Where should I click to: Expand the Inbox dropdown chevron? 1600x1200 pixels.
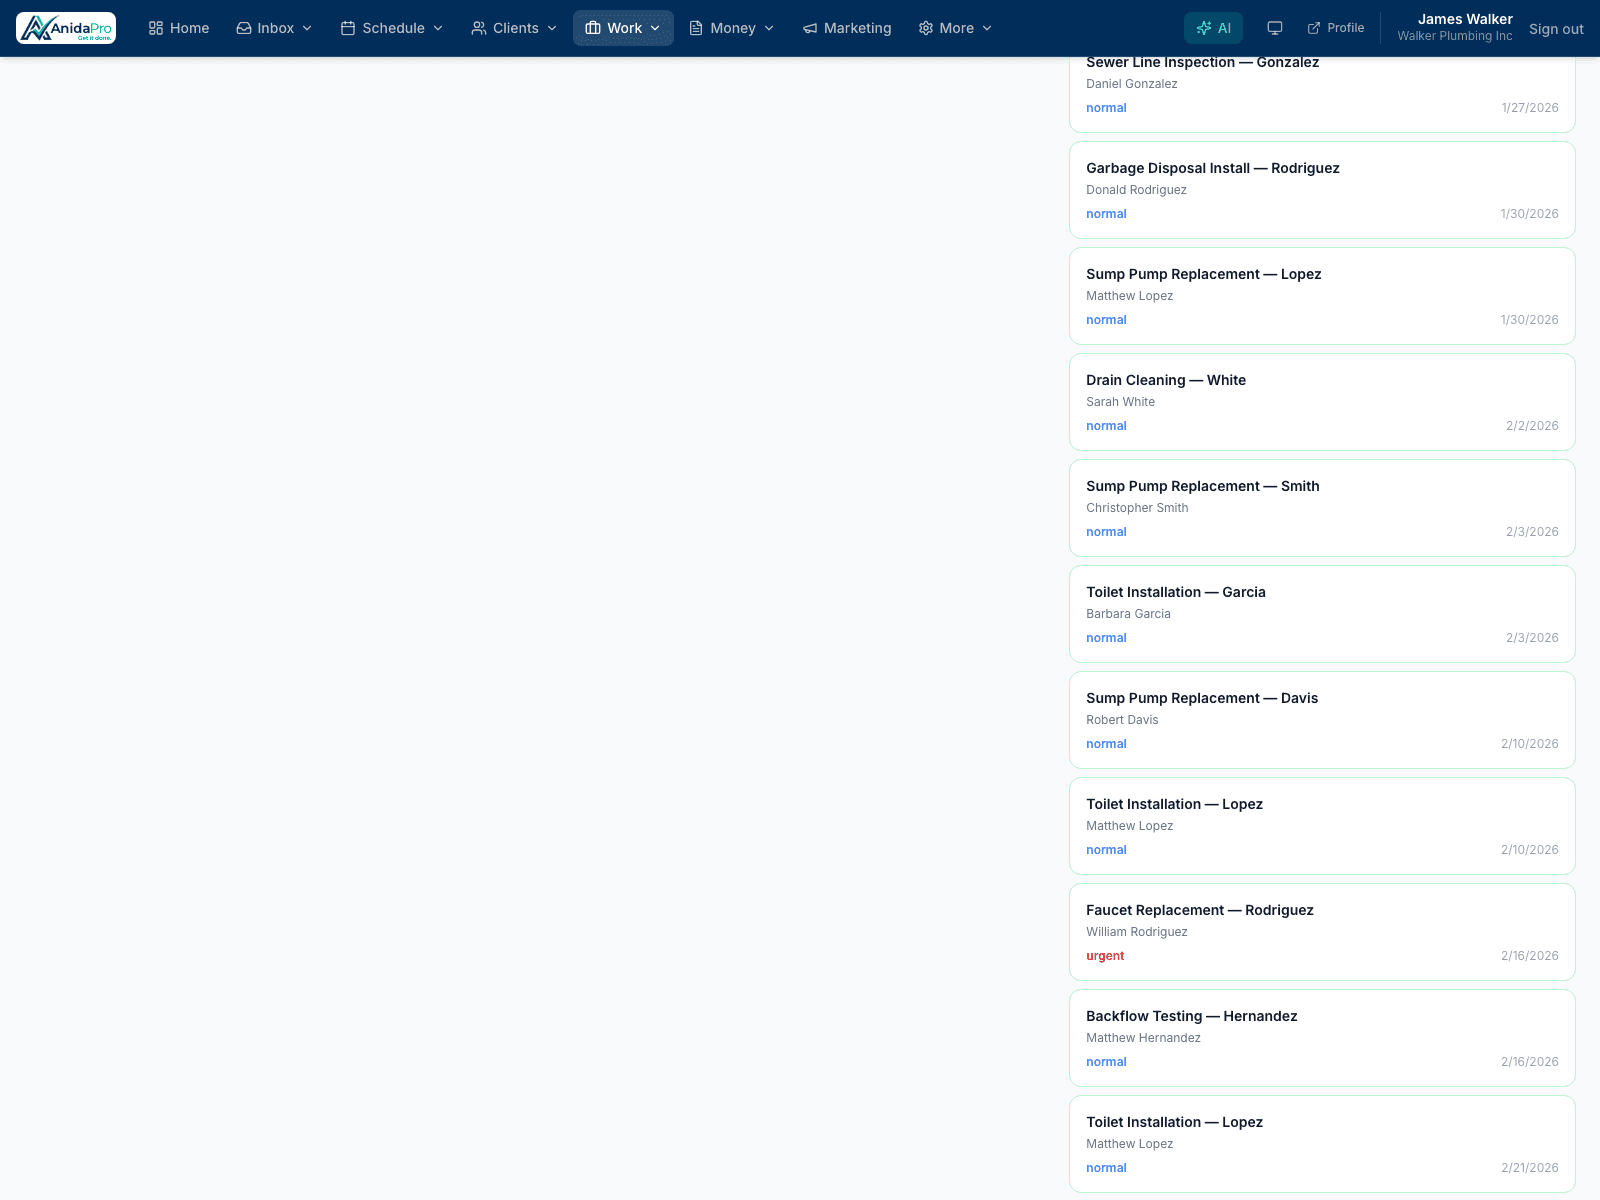point(307,28)
